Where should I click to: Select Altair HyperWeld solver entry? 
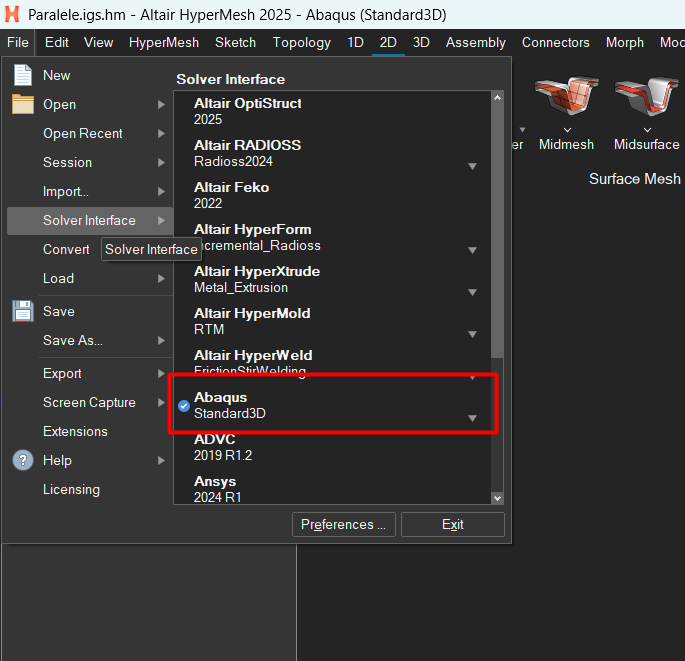coord(332,362)
